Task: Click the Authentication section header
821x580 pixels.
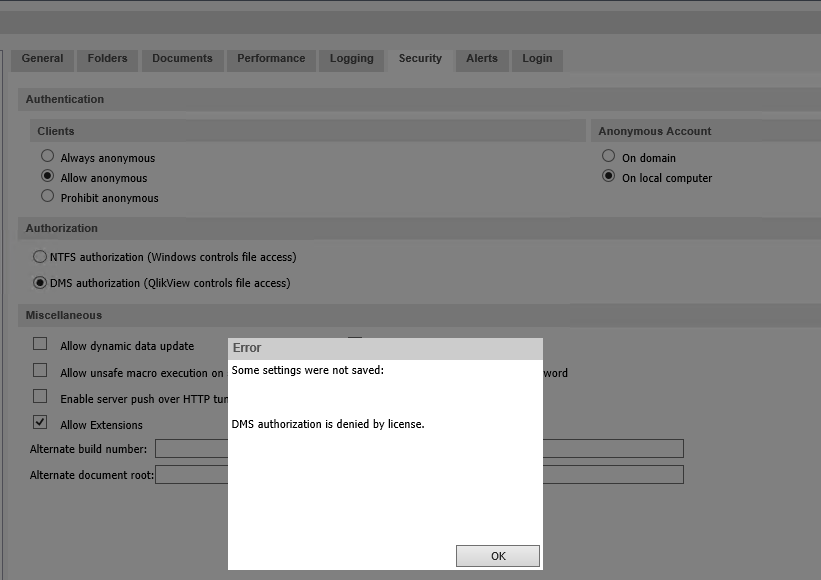Action: point(419,99)
